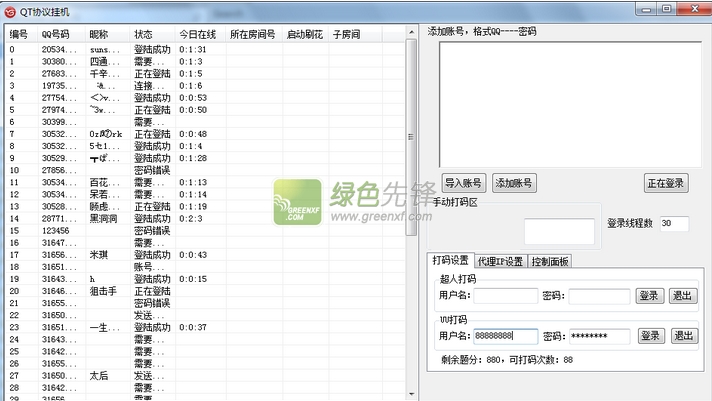
Task: Maximize the QT协议挂机 window
Action: pos(667,9)
